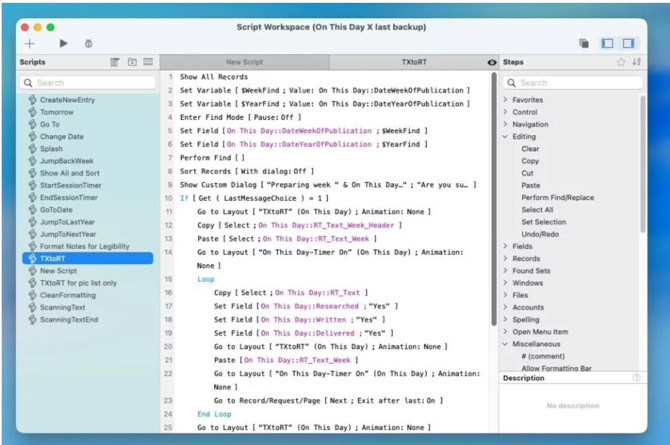This screenshot has height=445, width=670.
Task: Click the new folder icon in Scripts pane
Action: pyautogui.click(x=131, y=62)
